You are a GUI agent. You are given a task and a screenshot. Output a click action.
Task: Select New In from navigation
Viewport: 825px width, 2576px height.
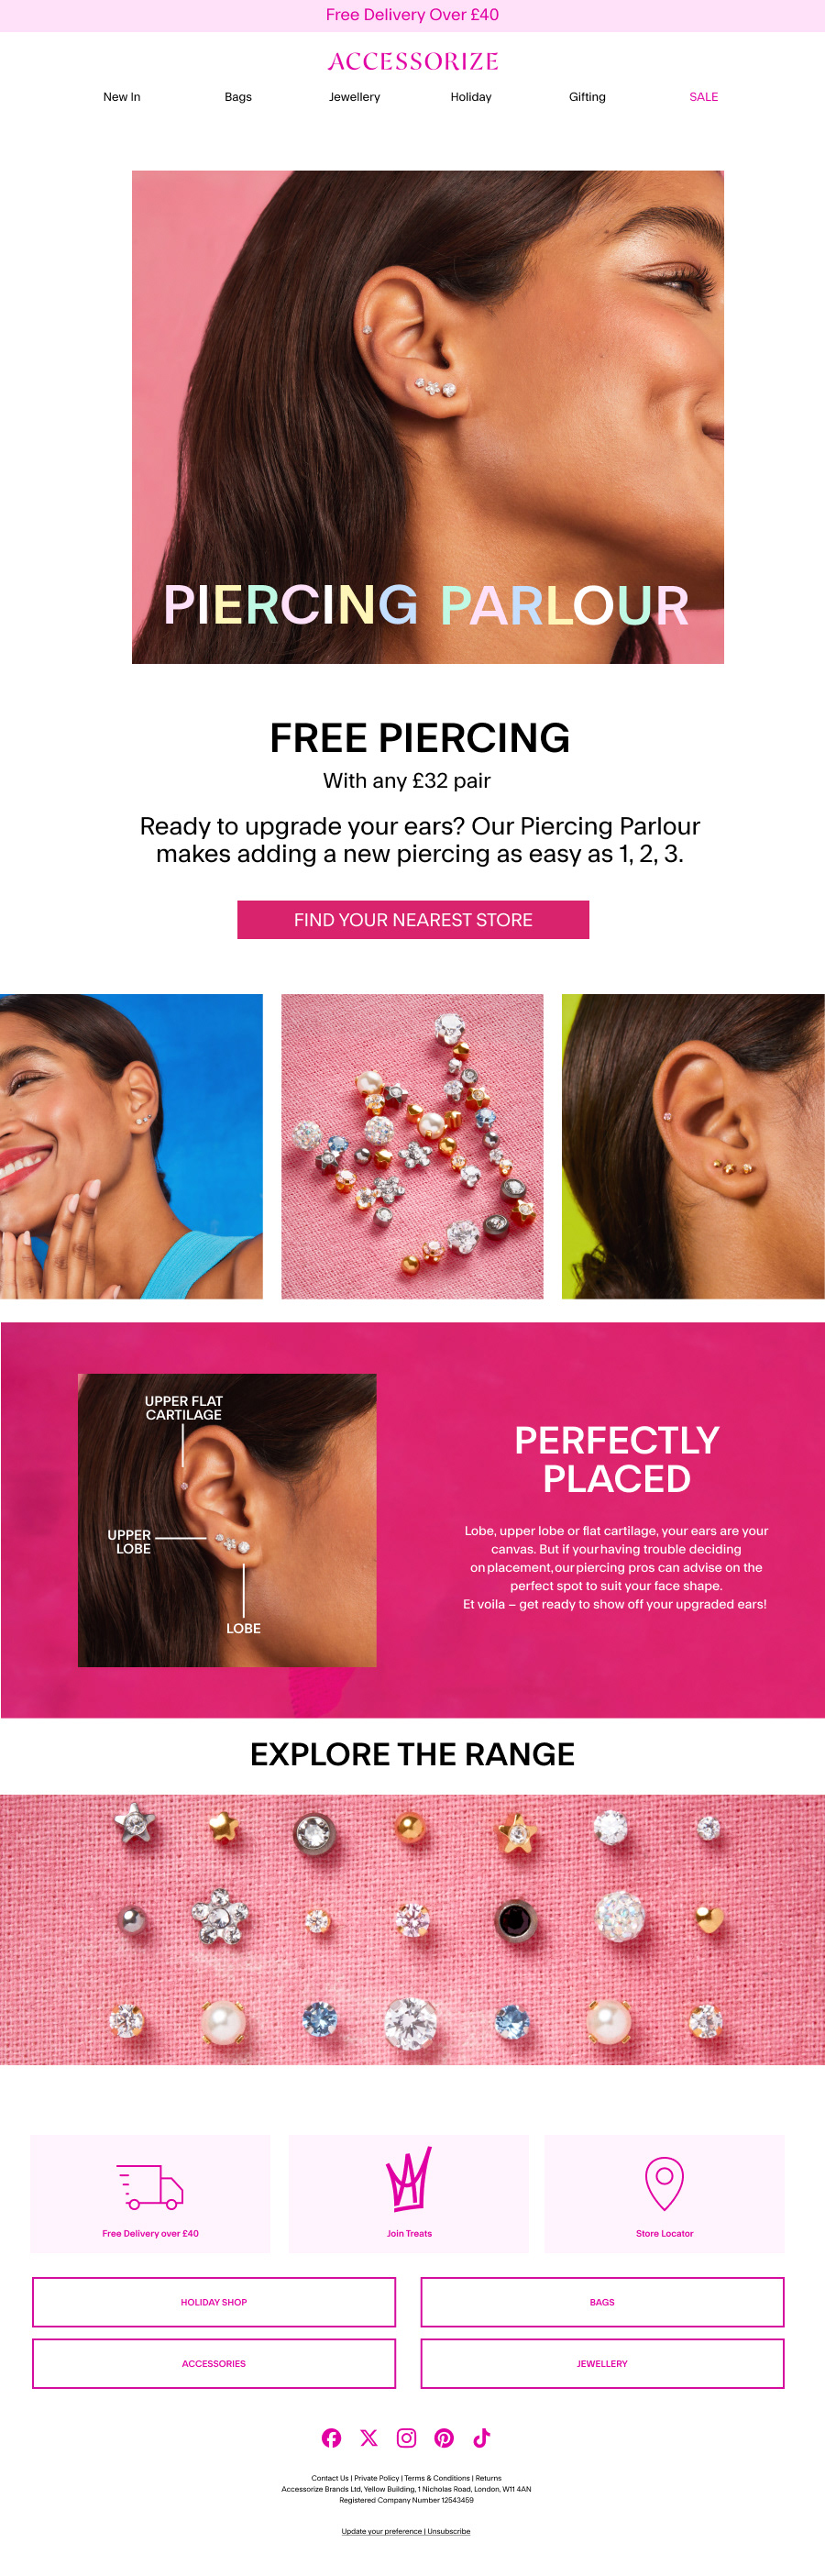(x=122, y=97)
